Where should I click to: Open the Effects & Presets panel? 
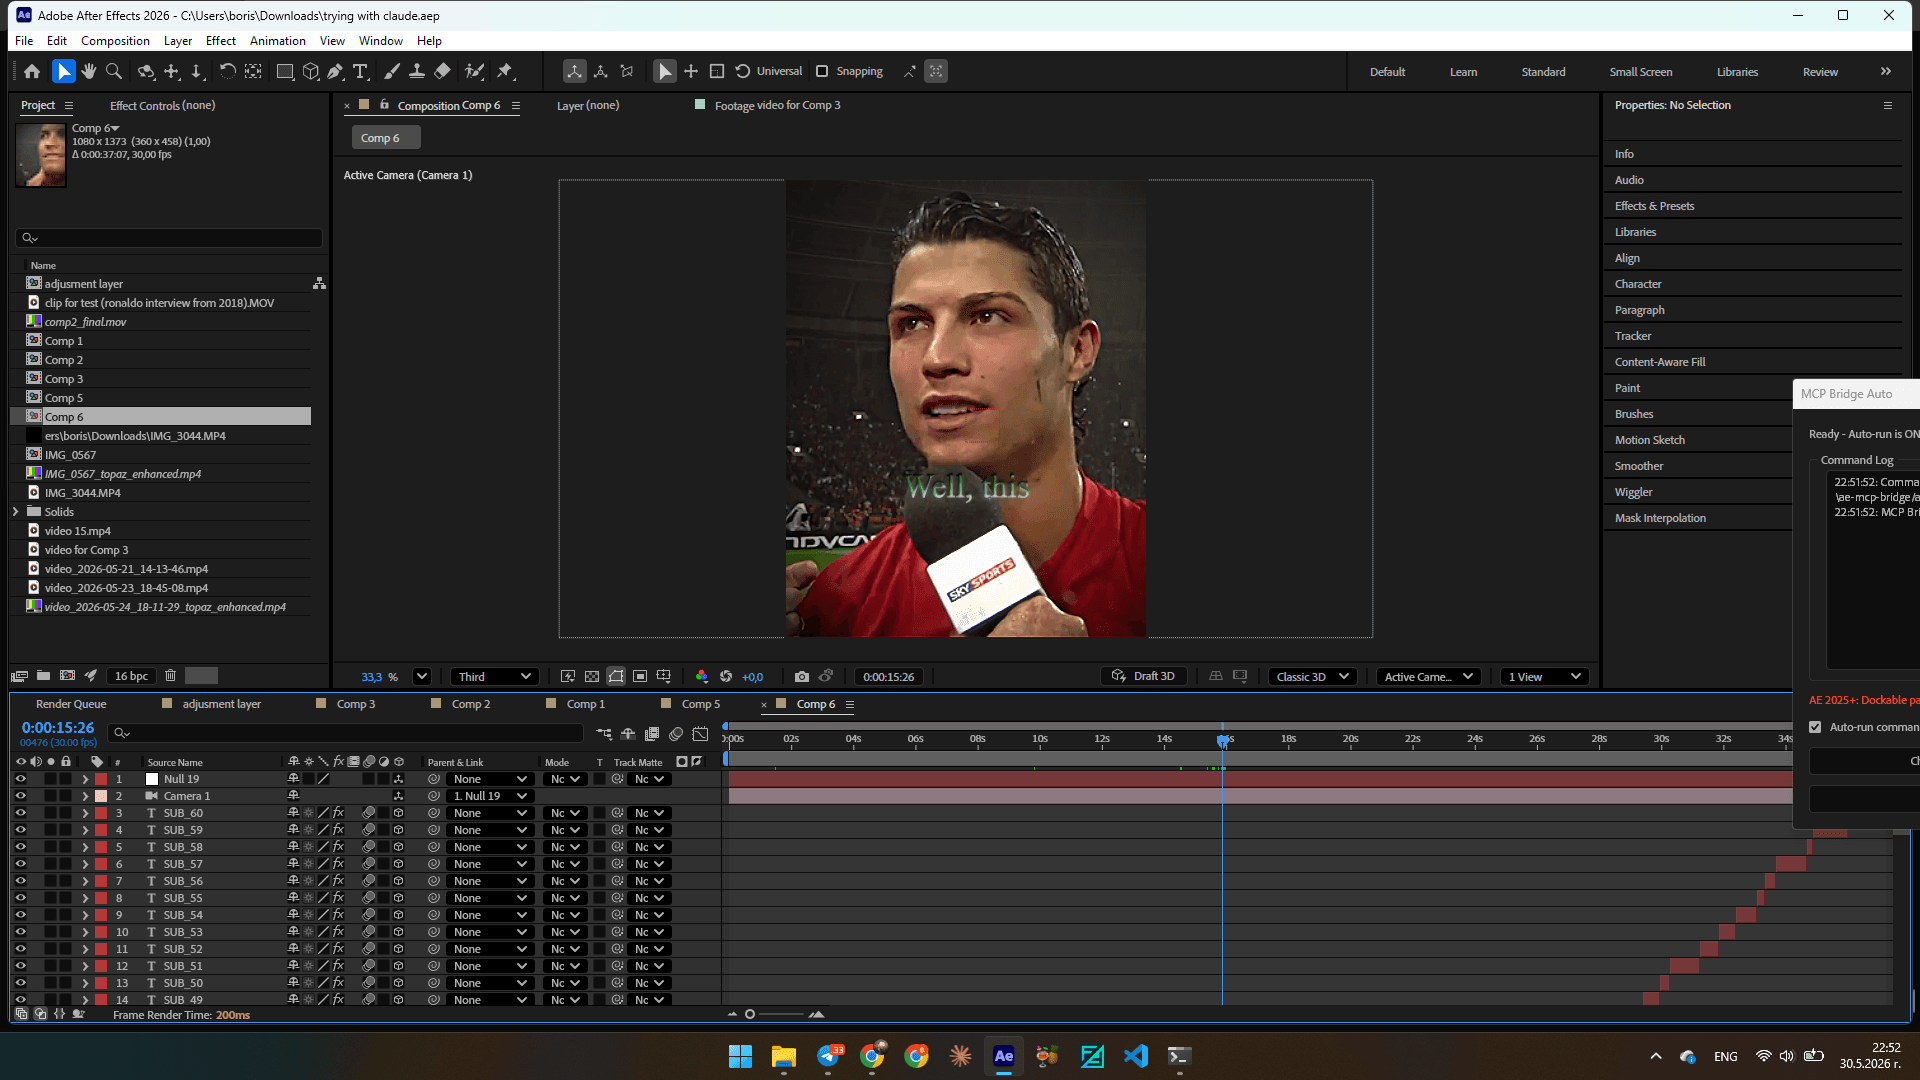tap(1654, 206)
